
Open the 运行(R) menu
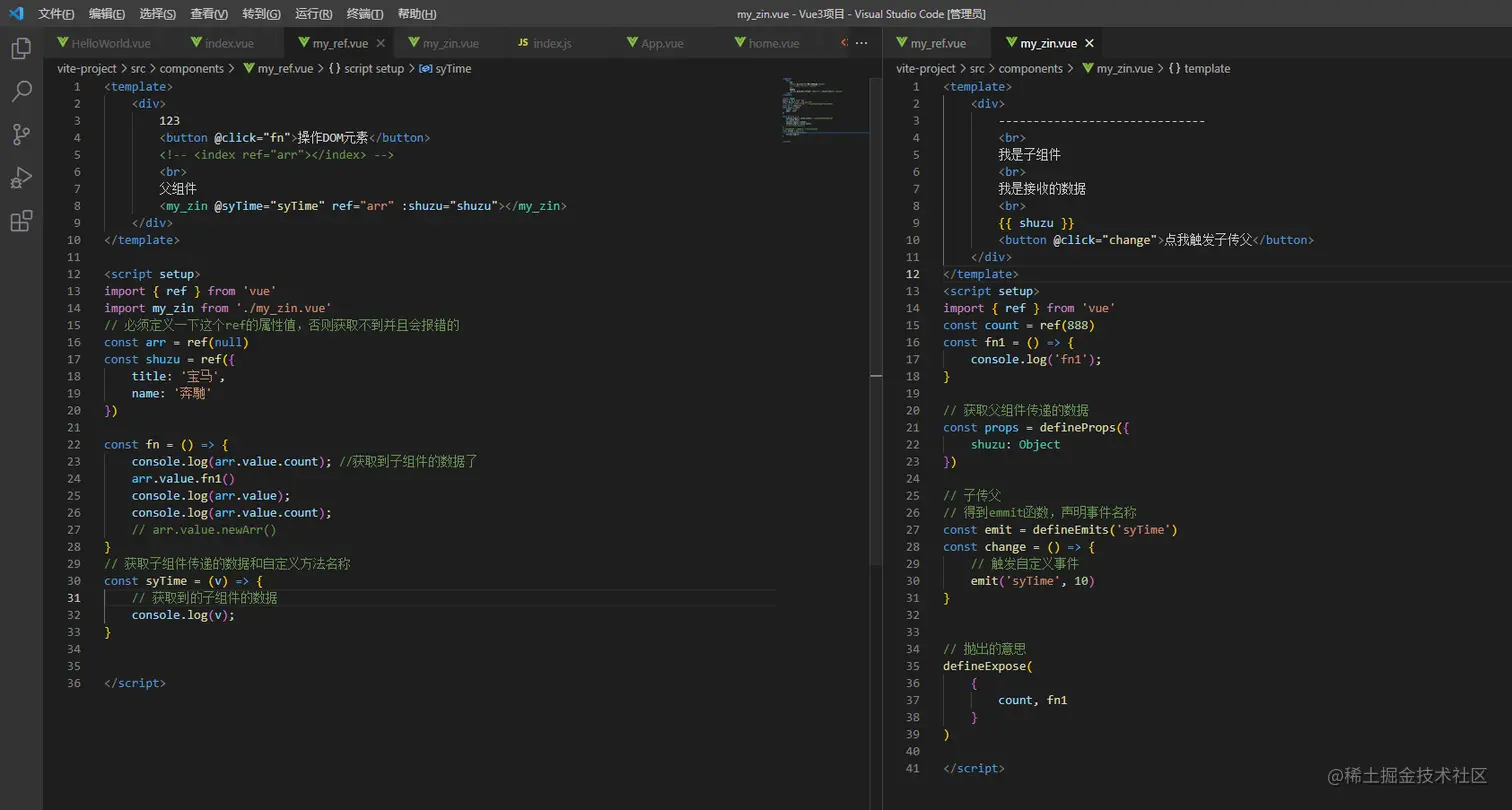(314, 14)
